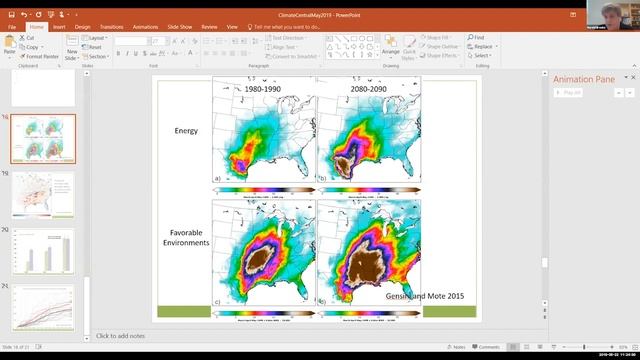This screenshot has width=640, height=360.
Task: Expand the Section dropdown
Action: [96, 56]
